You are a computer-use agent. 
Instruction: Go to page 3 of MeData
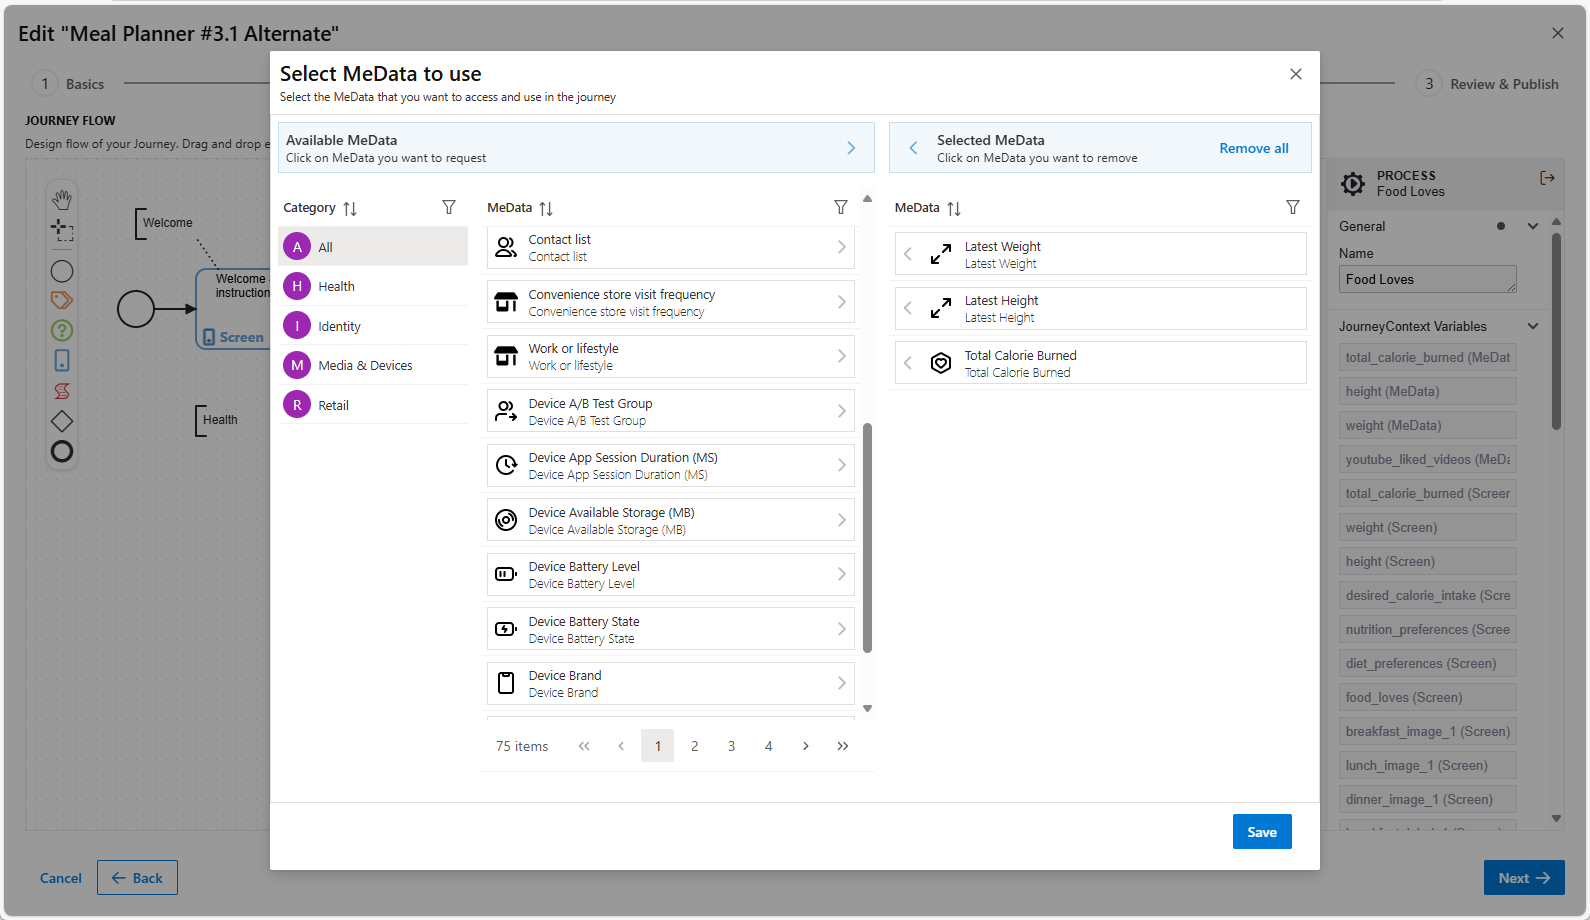tap(732, 746)
